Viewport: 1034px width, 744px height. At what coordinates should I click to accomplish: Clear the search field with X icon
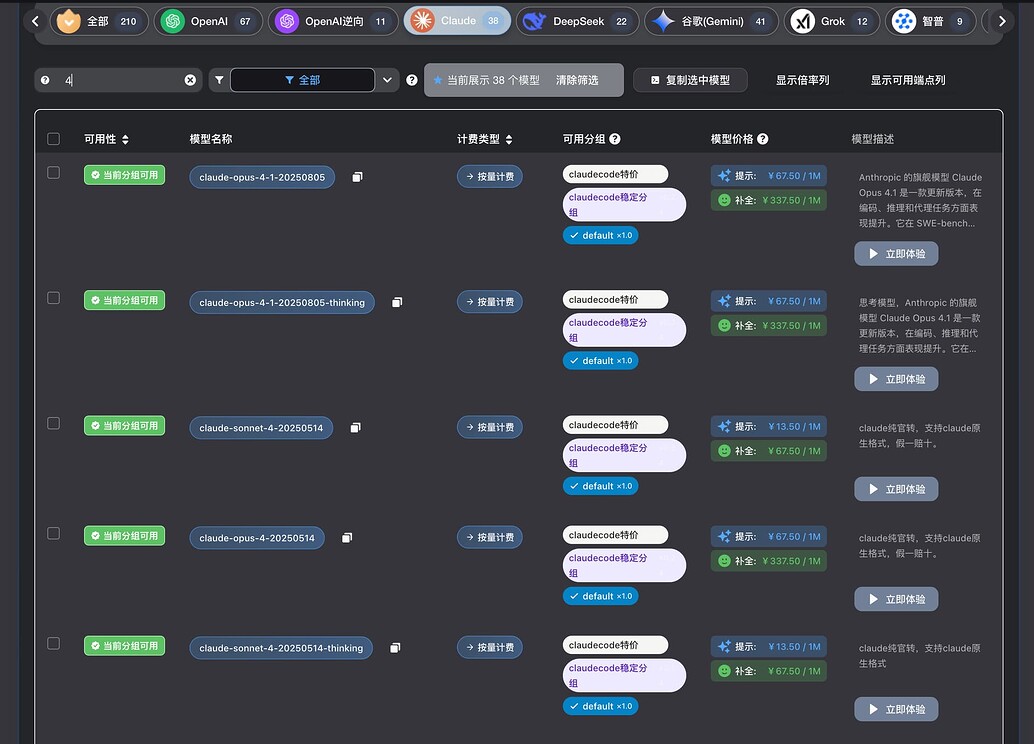[190, 80]
